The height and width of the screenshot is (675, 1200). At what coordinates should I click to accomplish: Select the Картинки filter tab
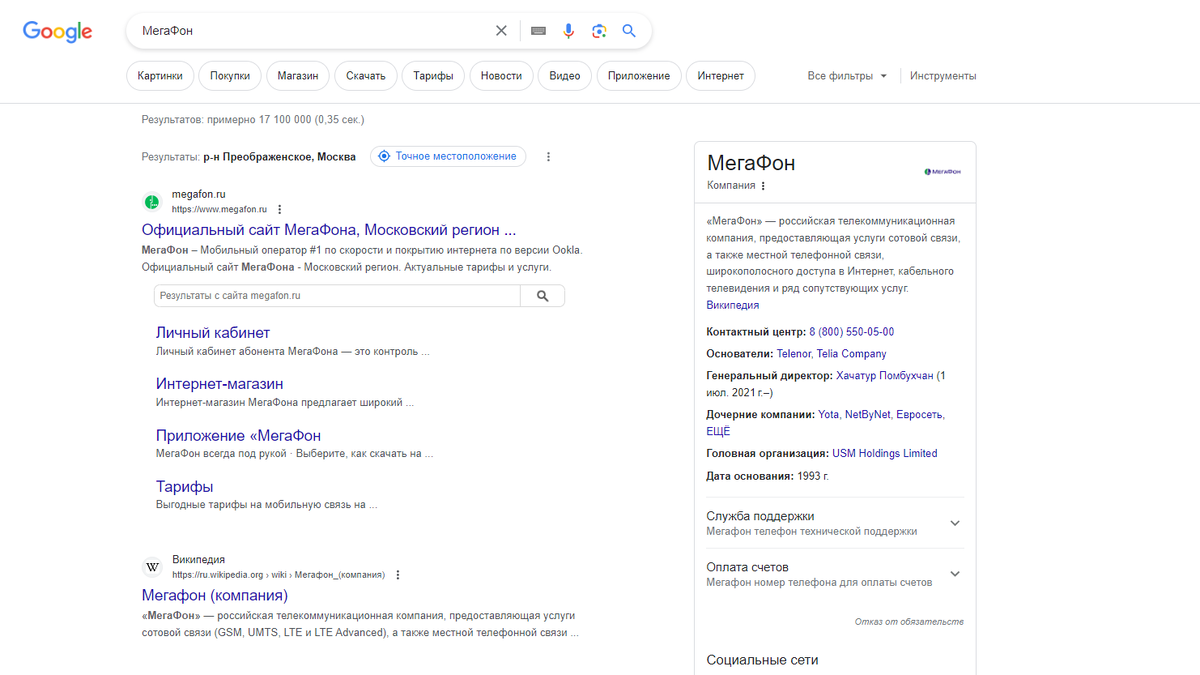(x=161, y=76)
